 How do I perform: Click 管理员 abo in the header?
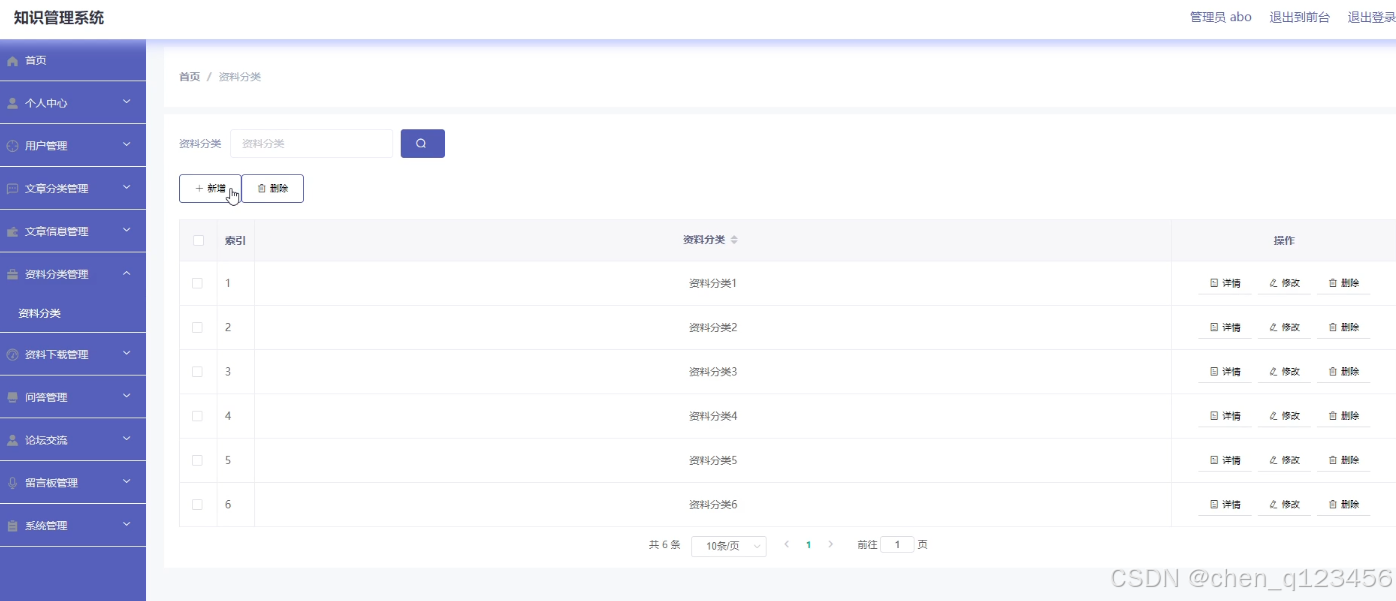(1220, 17)
